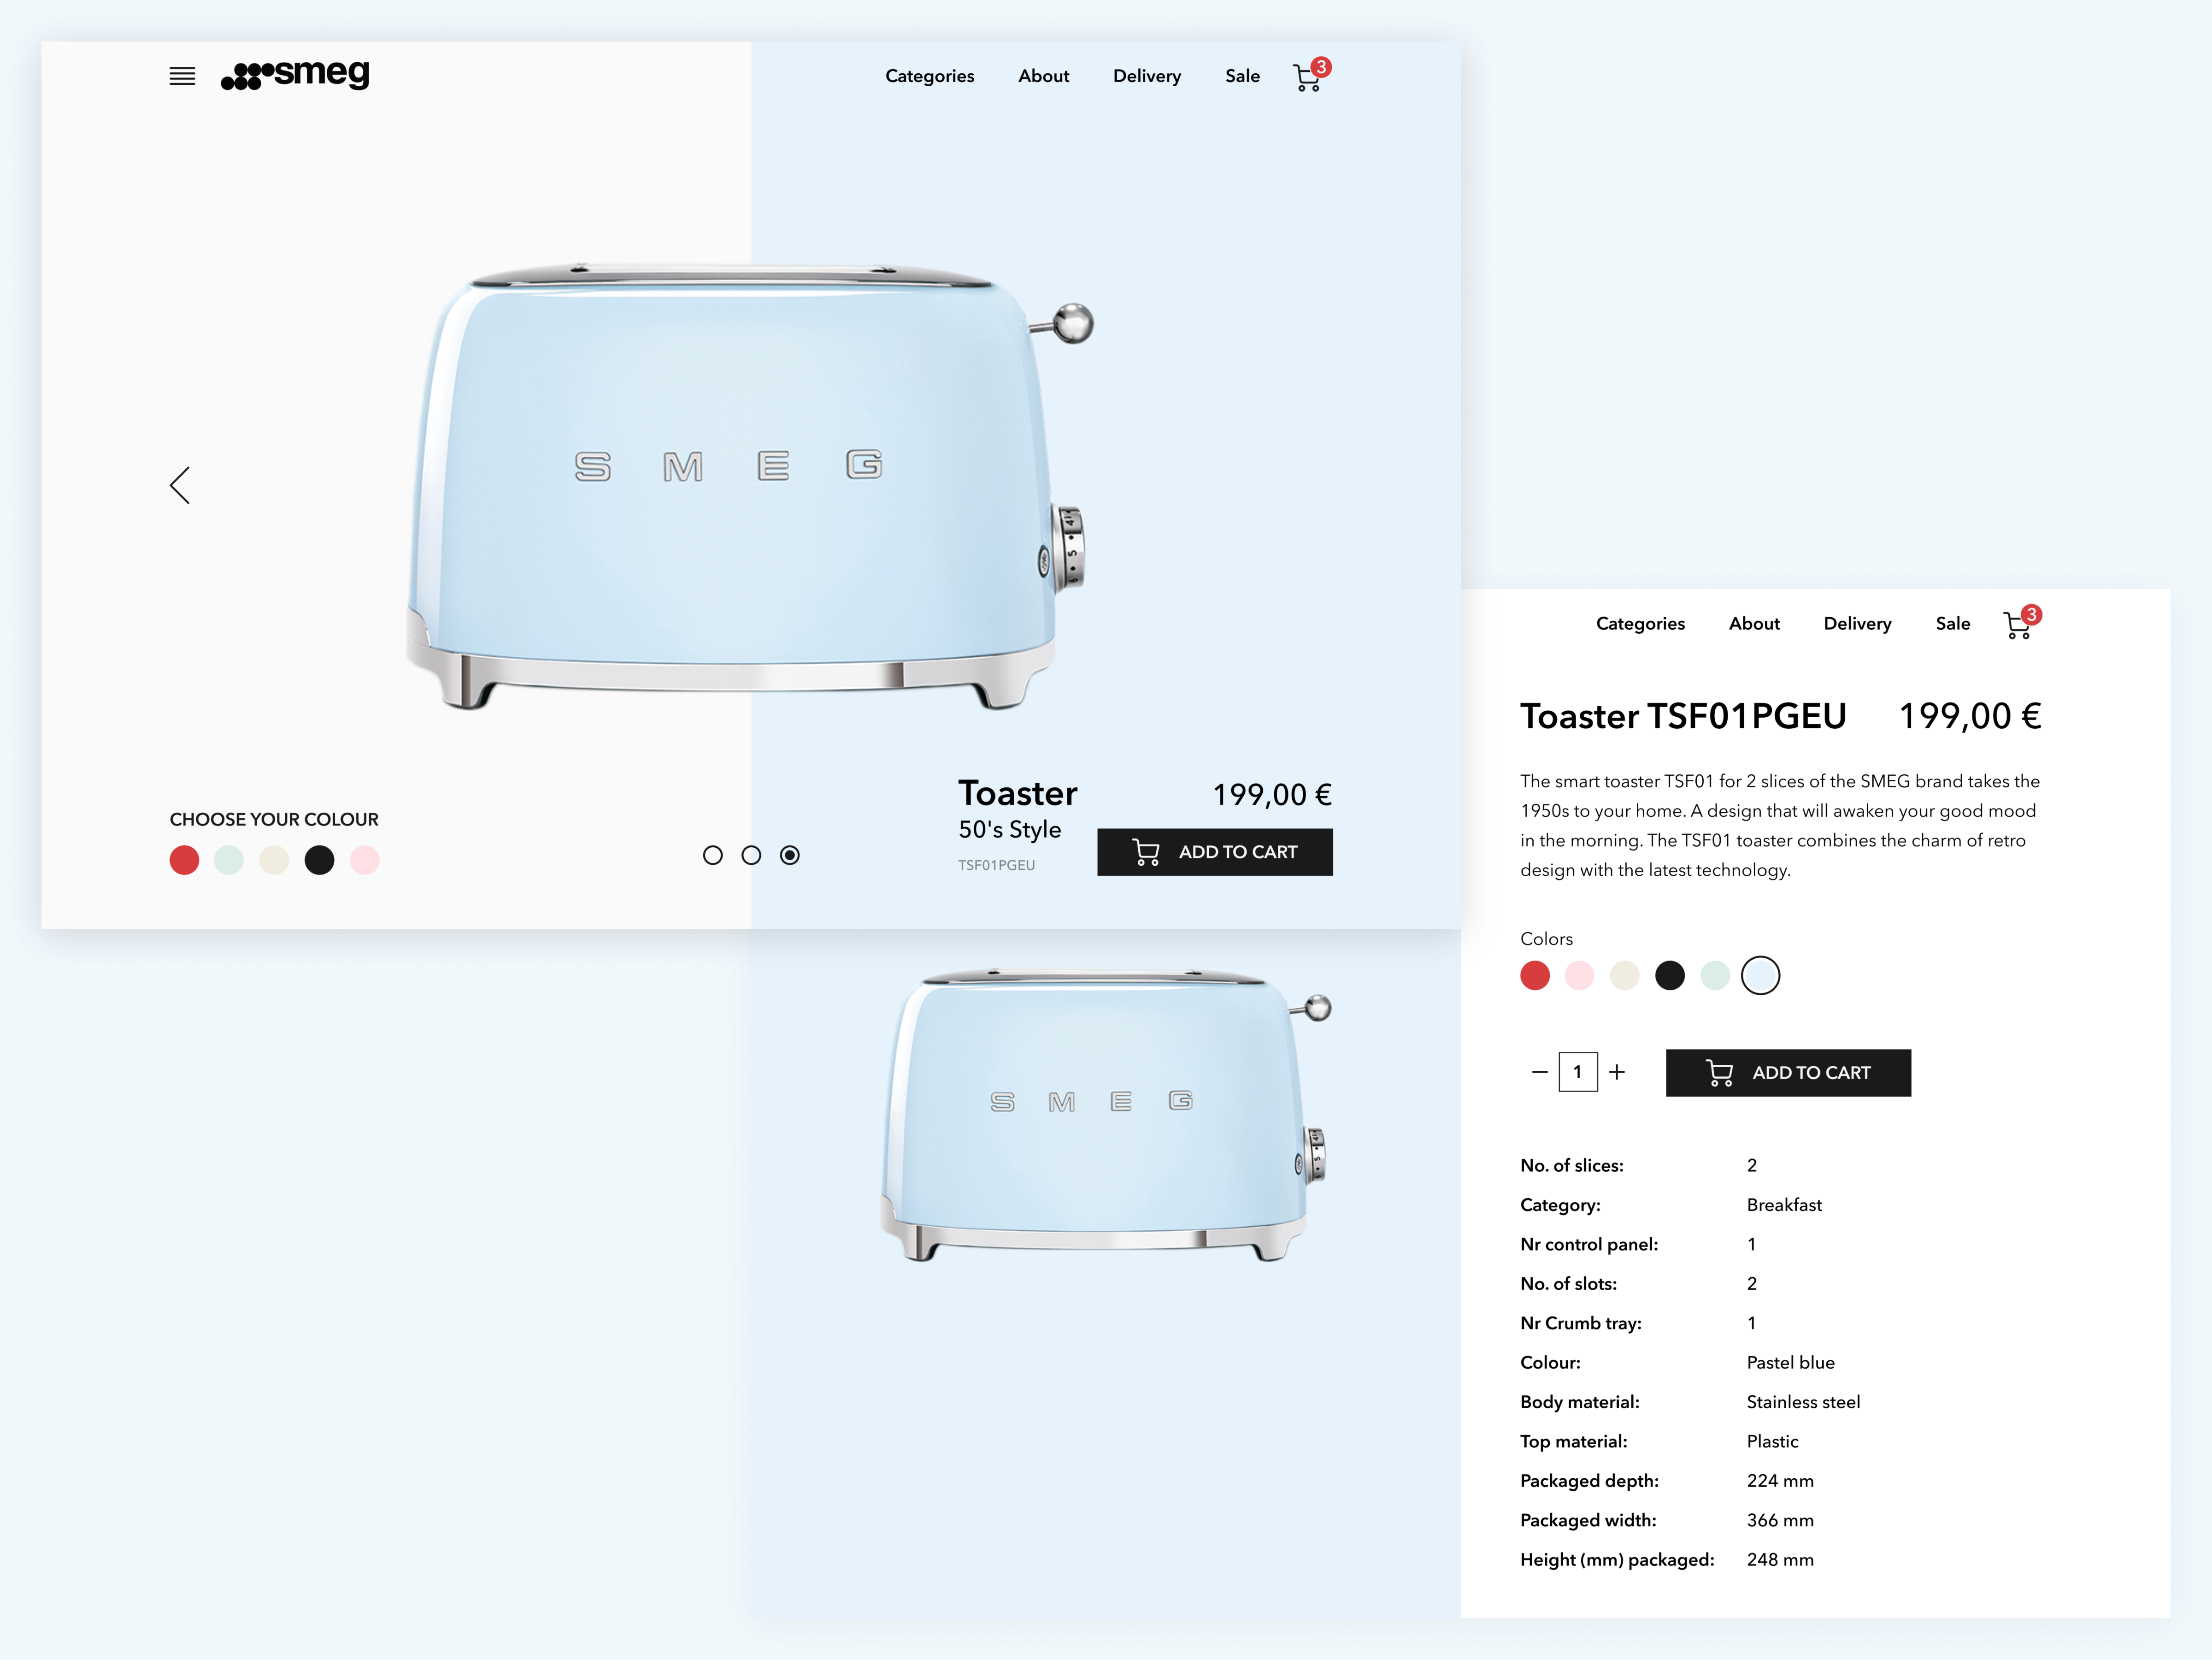Decrease quantity with minus icon
Screen dimensions: 2212x1665
point(1539,1072)
